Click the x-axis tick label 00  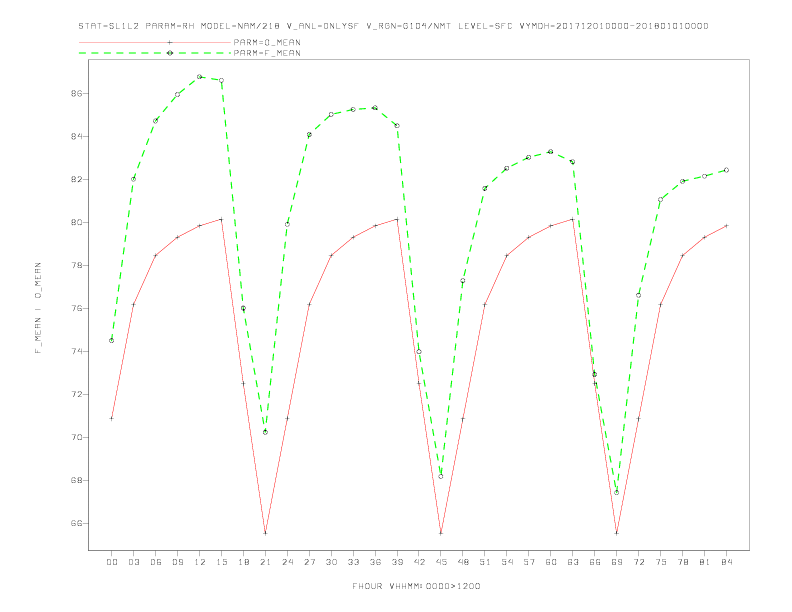(x=112, y=562)
